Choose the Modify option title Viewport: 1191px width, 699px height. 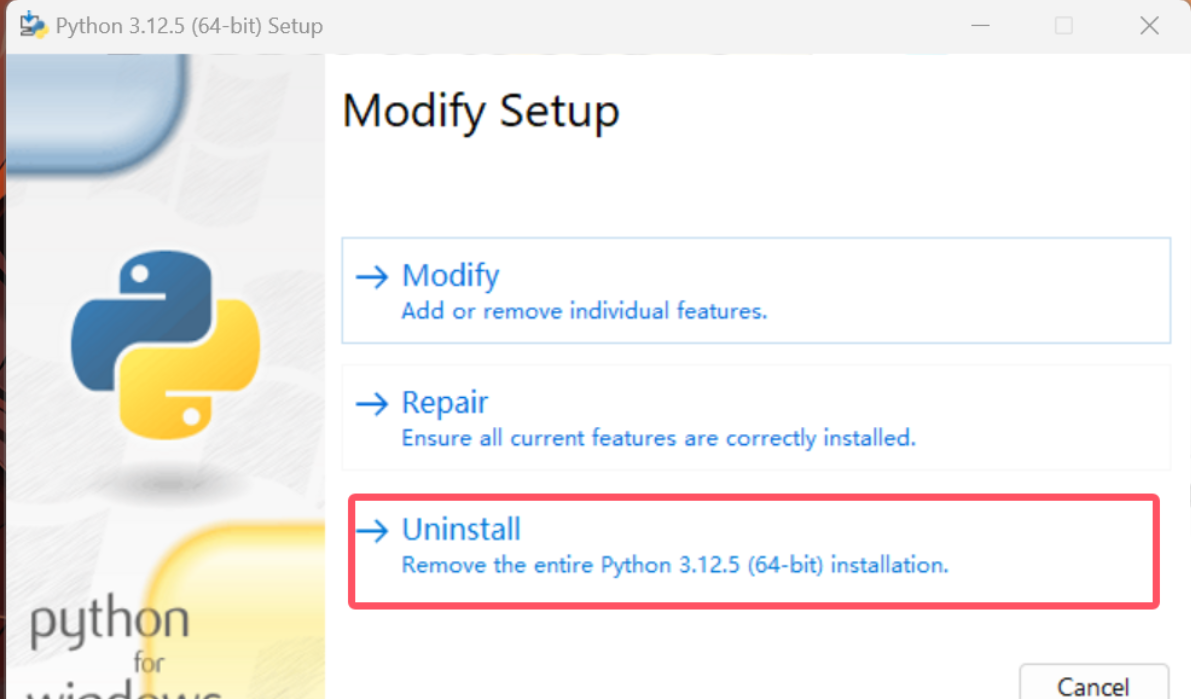click(450, 275)
